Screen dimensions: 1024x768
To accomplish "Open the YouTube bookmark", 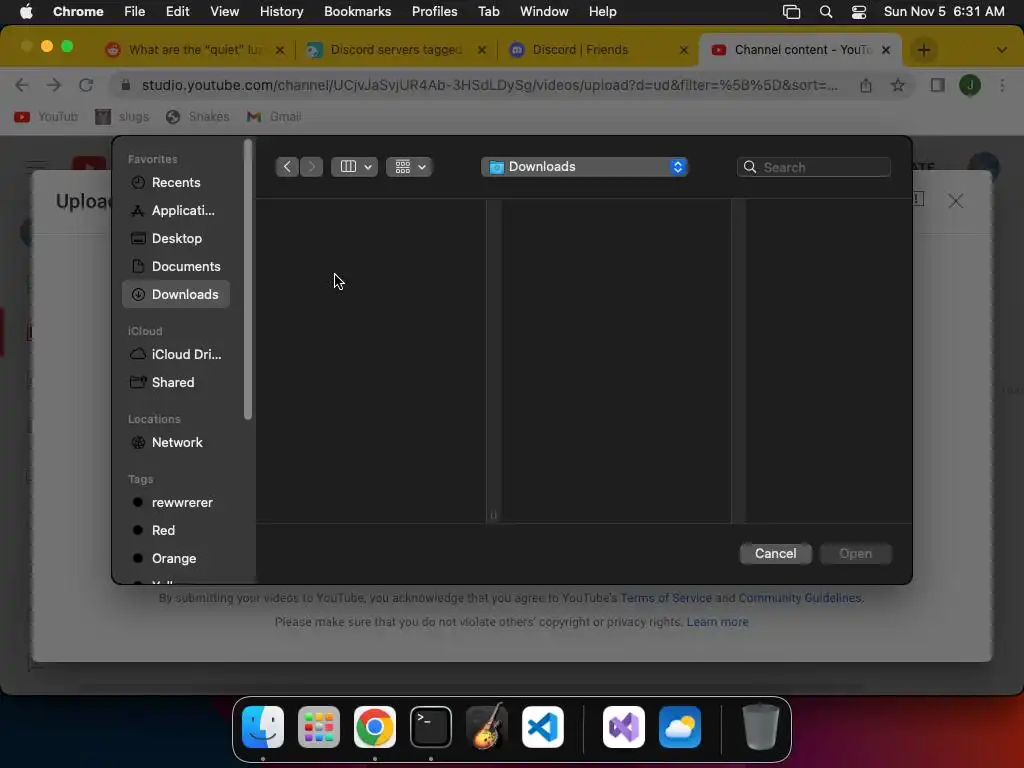I will point(46,117).
